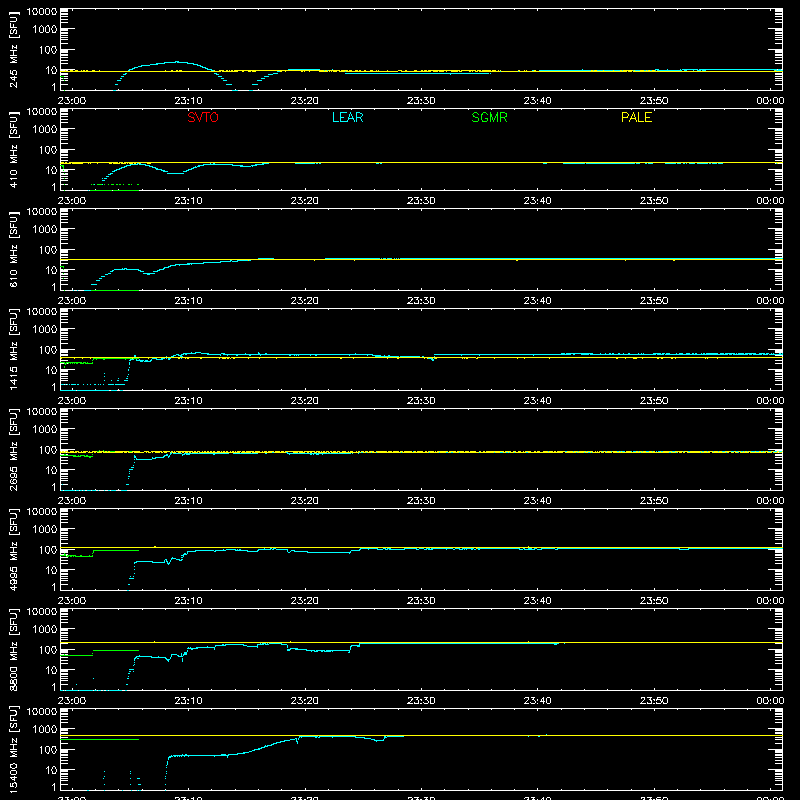Click the 23:20 time label of the 8800 MHz plot
Image resolution: width=800 pixels, height=800 pixels.
tap(305, 701)
